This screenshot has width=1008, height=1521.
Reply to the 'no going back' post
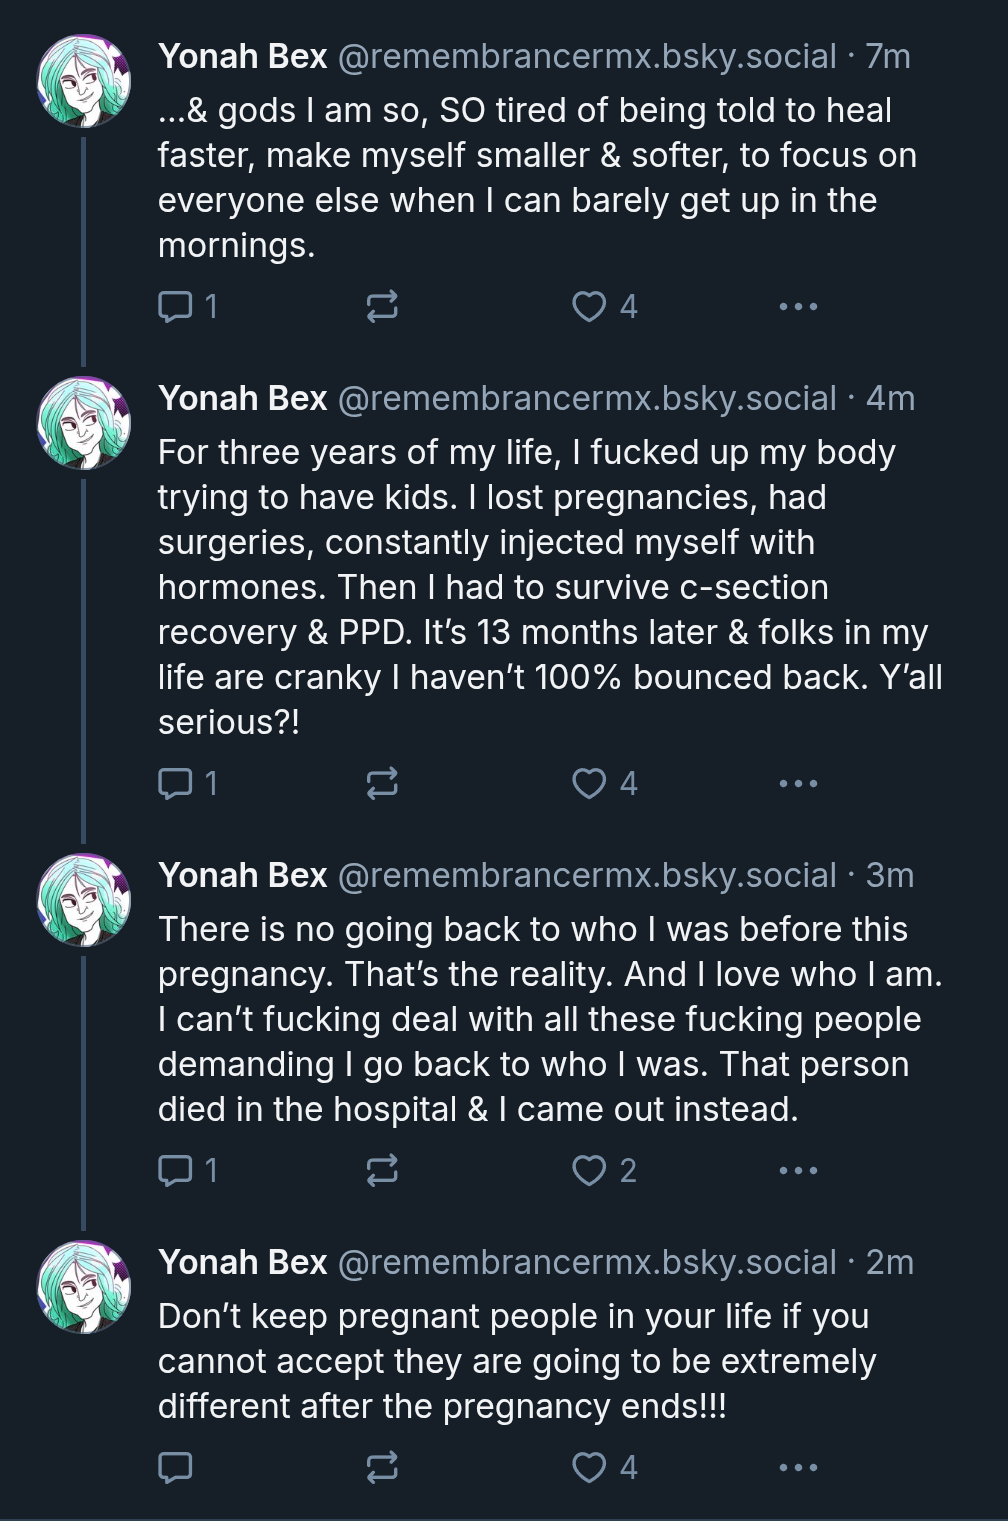[176, 1170]
